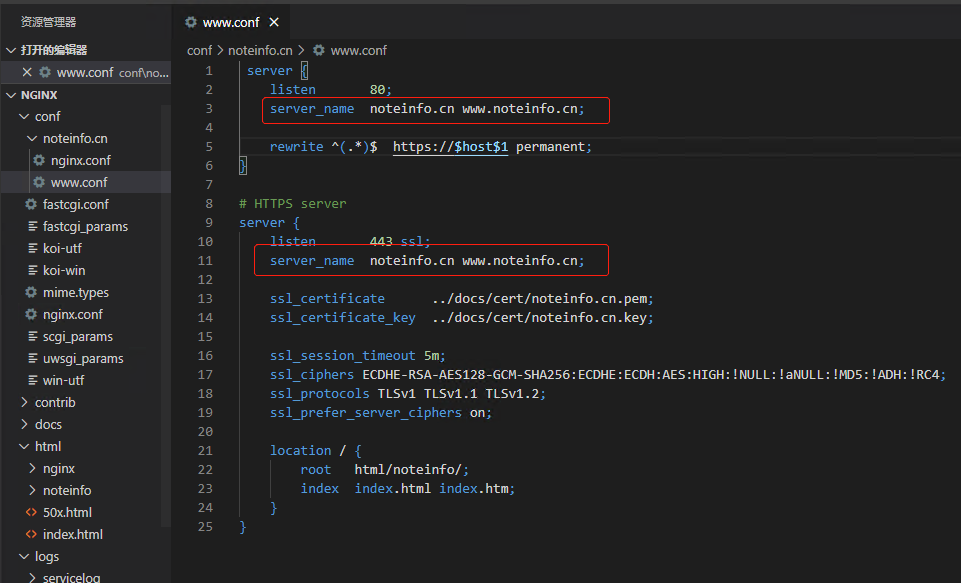Click index.html HTML file icon
Viewport: 961px width, 583px height.
point(31,534)
